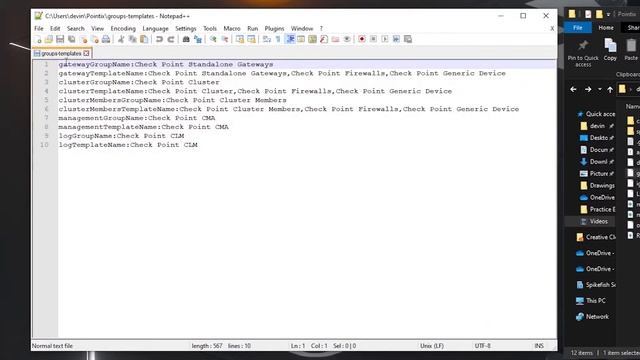Click the Stop Recording macro icon
This screenshot has height=360, width=640.
tap(373, 39)
